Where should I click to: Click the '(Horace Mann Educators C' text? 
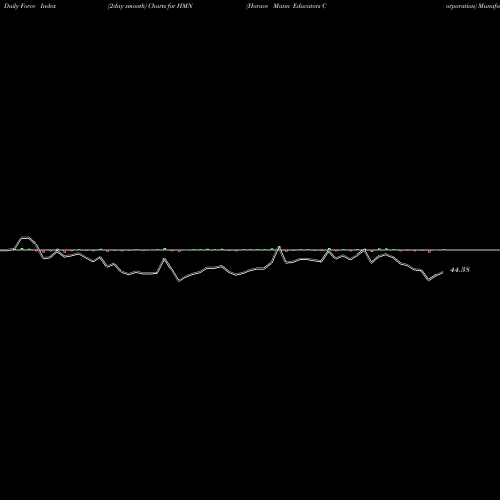click(286, 6)
